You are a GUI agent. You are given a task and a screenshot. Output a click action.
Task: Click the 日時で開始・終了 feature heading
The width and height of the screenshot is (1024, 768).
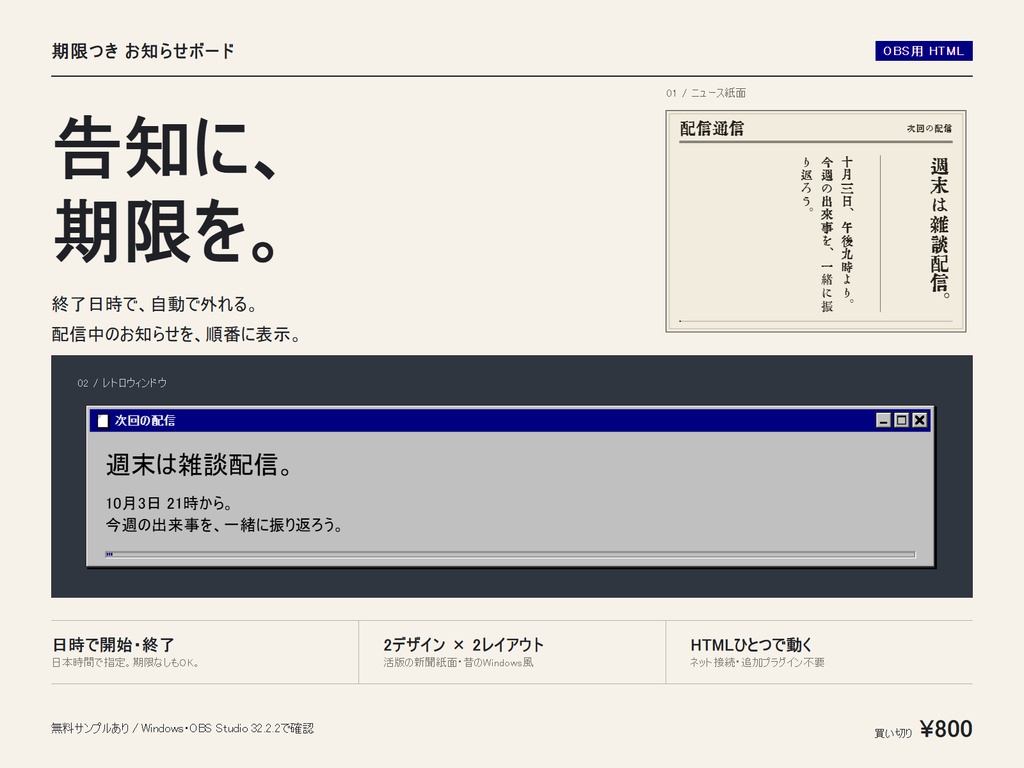coord(113,645)
